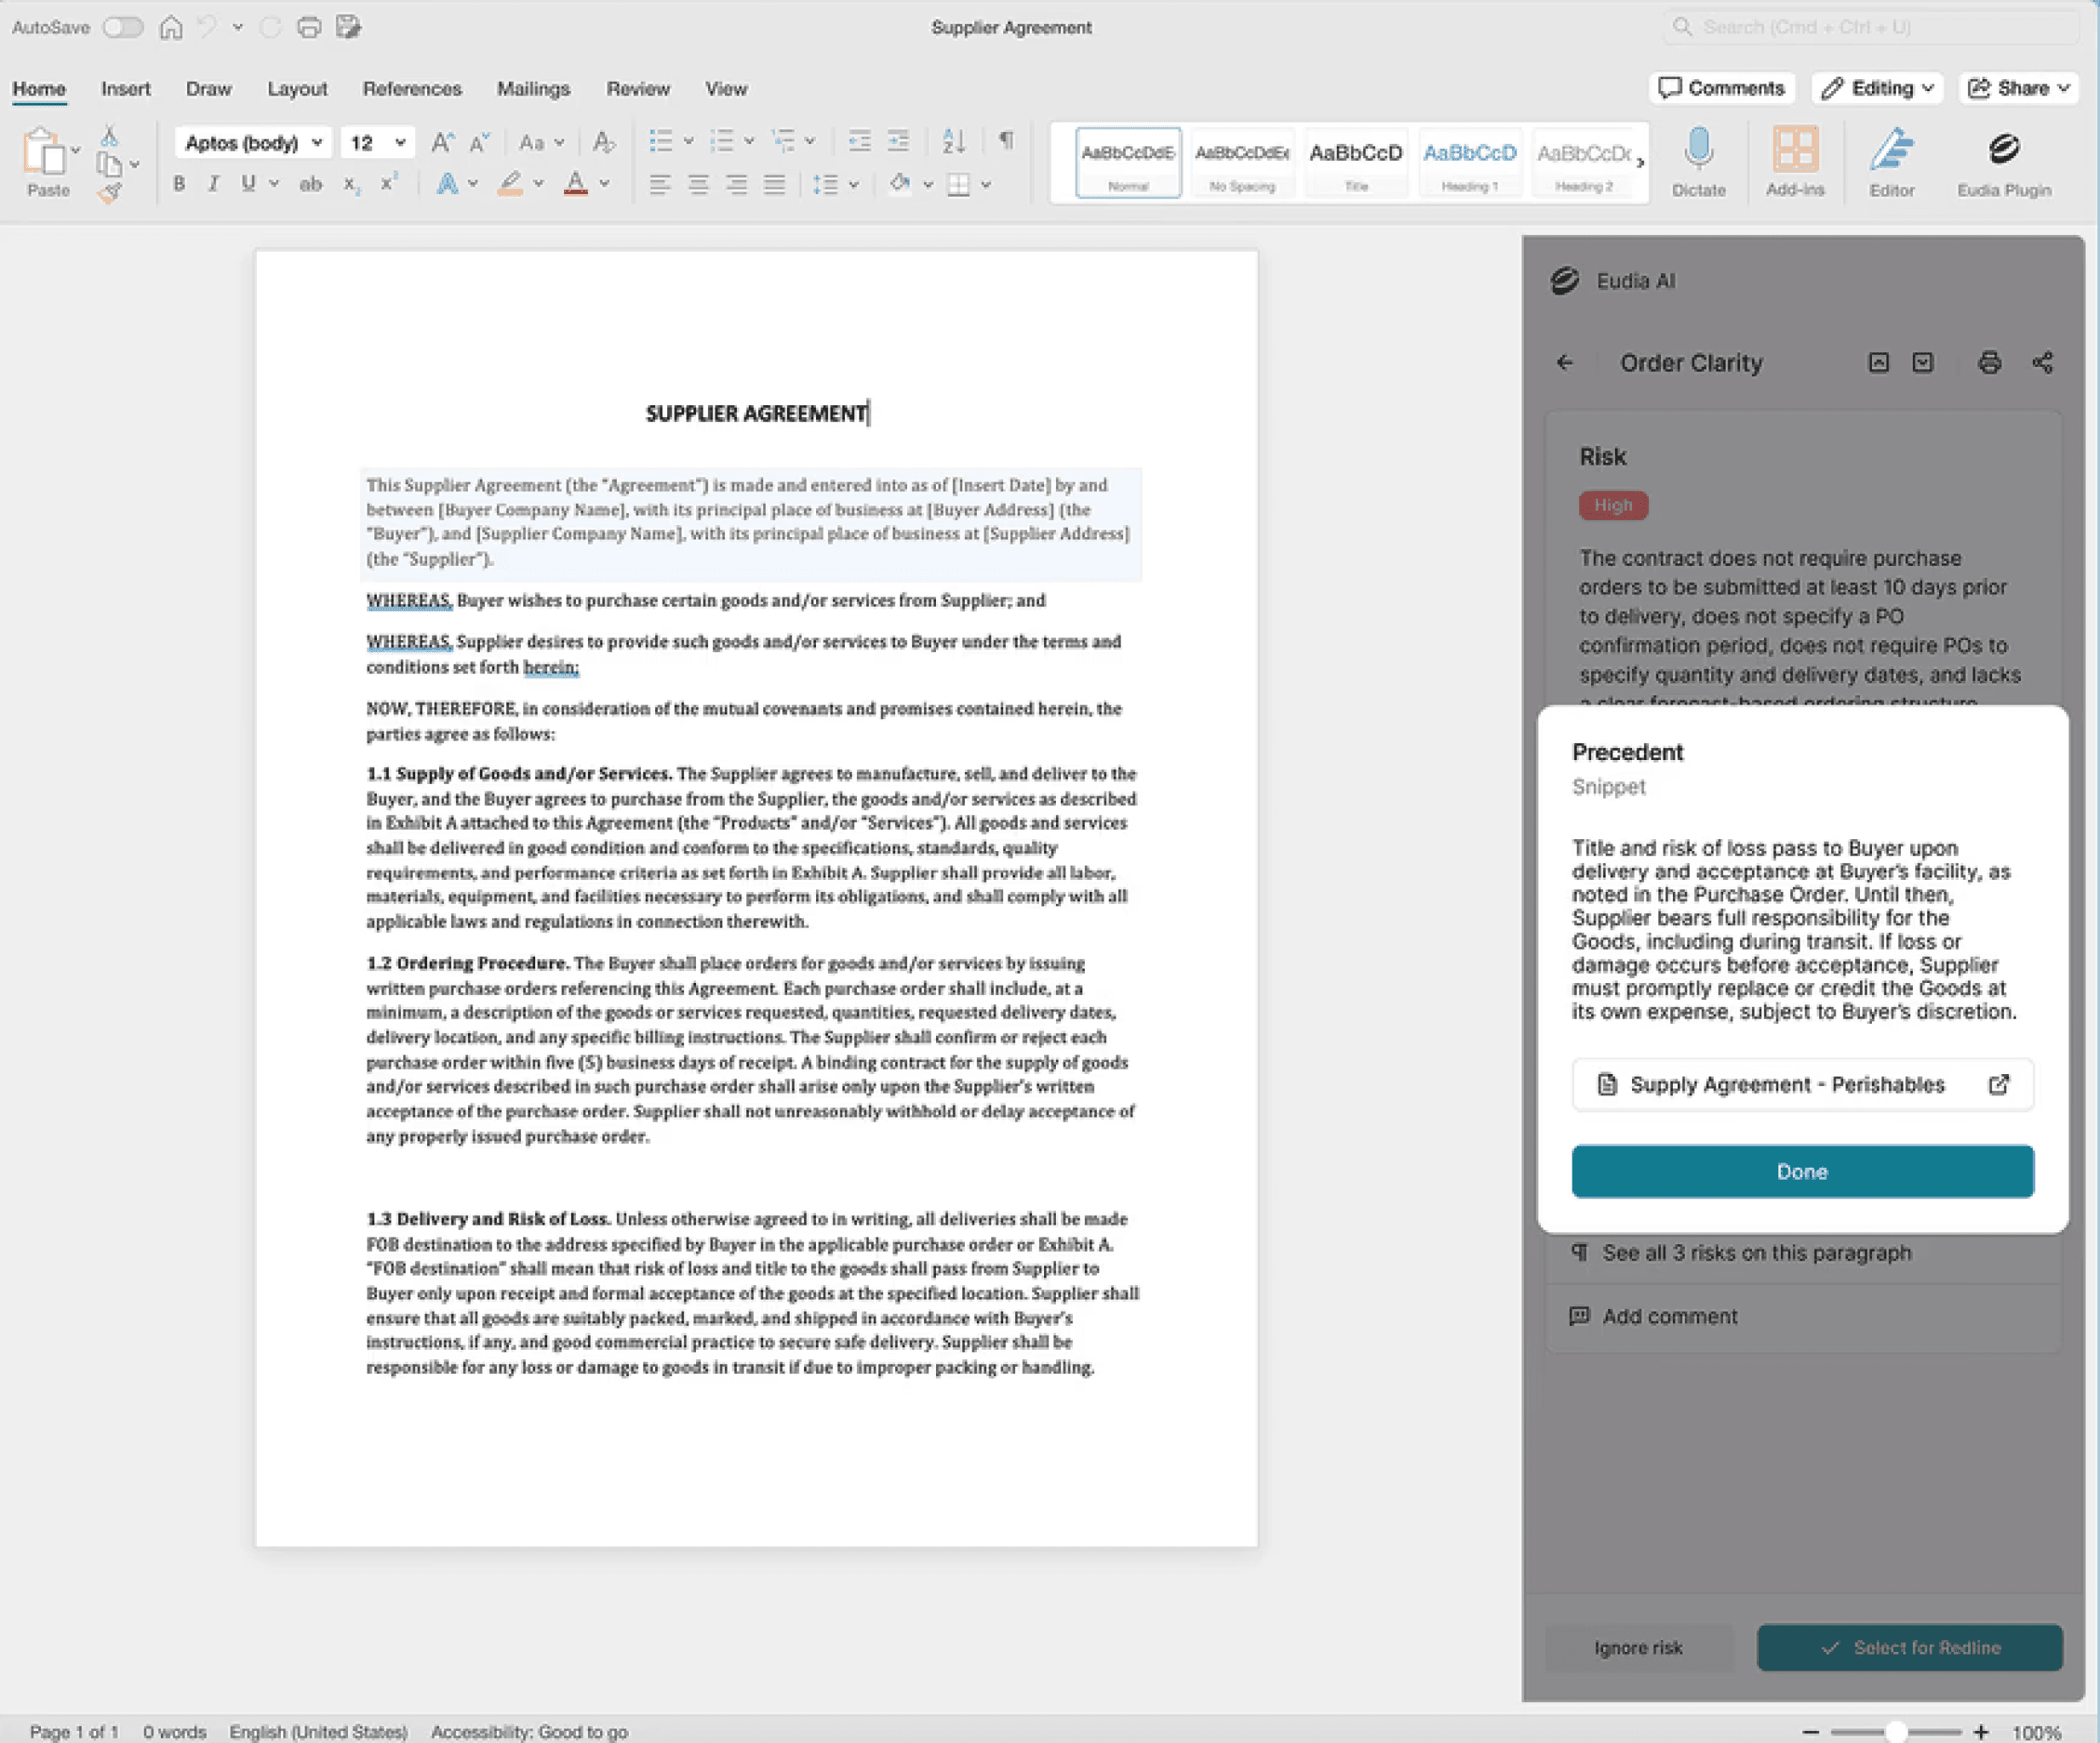2100x1743 pixels.
Task: Click the share icon in Order Clarity header
Action: (2042, 363)
